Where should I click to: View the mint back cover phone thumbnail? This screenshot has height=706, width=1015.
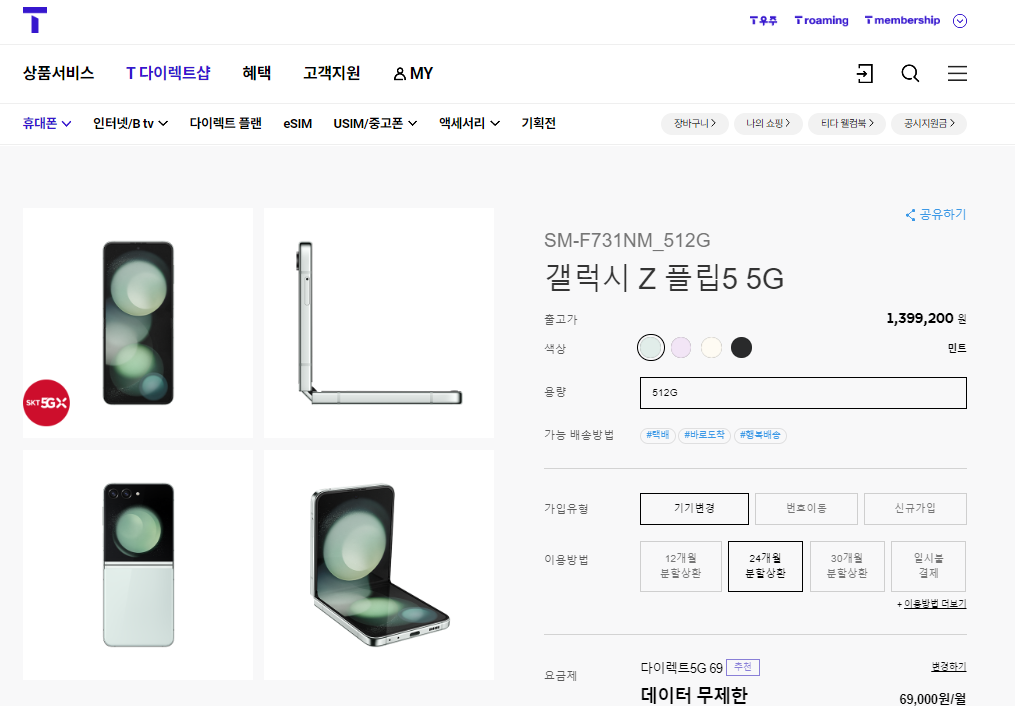[x=138, y=565]
